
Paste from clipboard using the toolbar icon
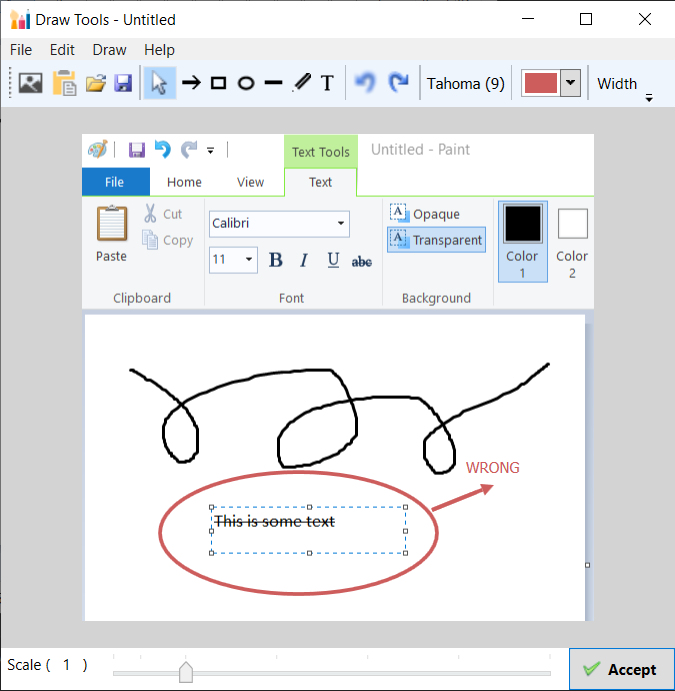tap(65, 84)
